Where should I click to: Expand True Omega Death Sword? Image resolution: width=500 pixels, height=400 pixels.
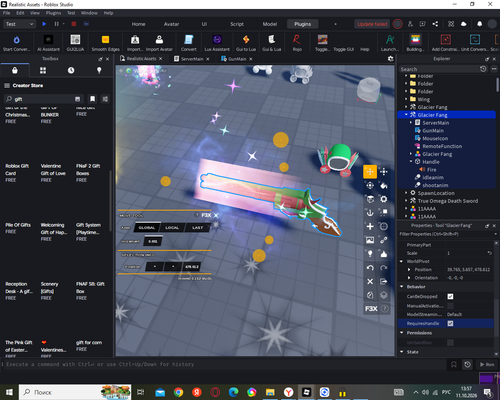(406, 201)
